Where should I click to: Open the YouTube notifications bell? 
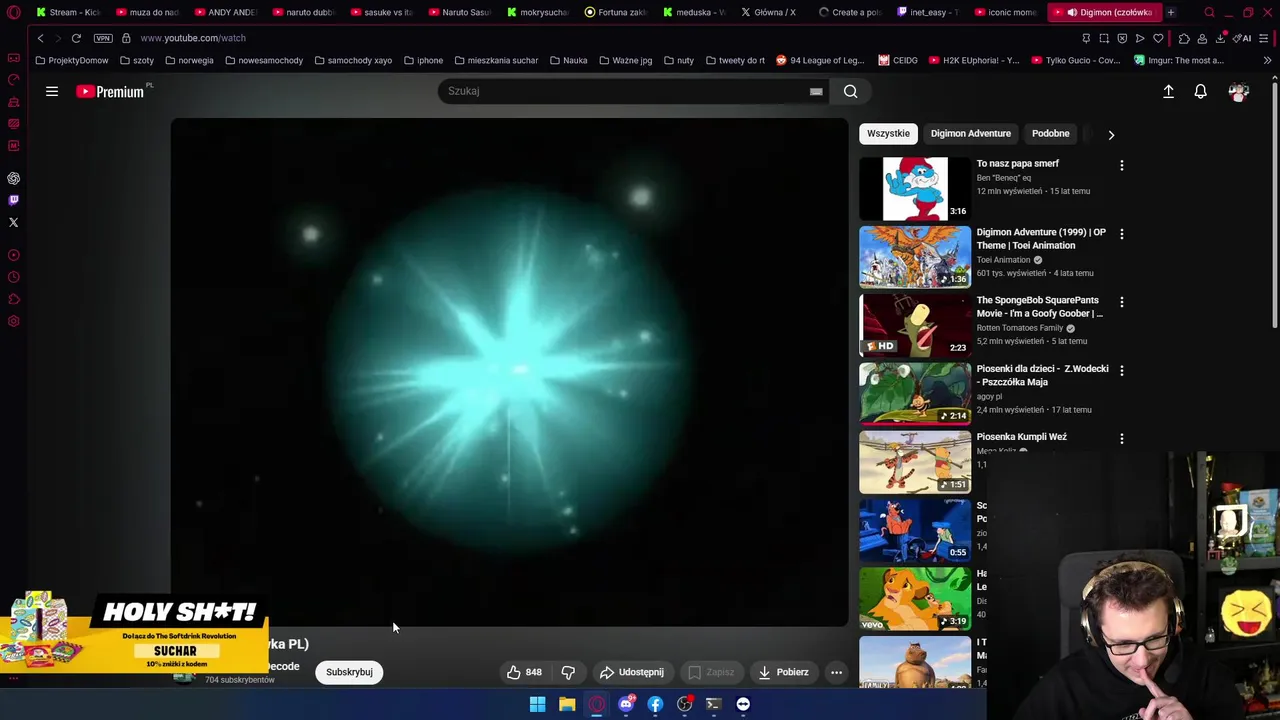tap(1201, 91)
